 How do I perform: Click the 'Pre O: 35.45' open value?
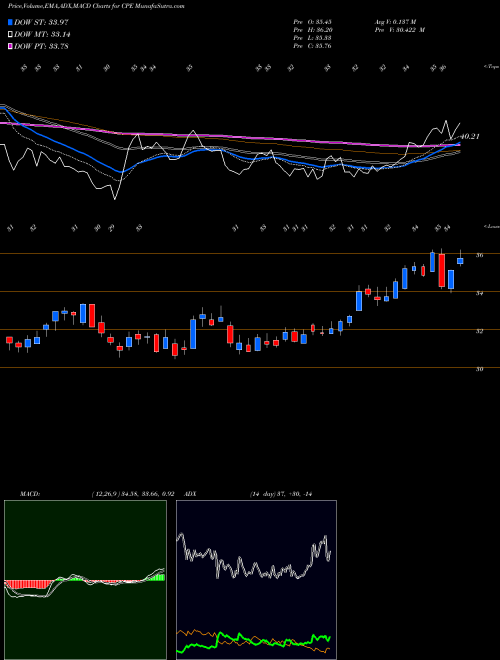point(312,21)
